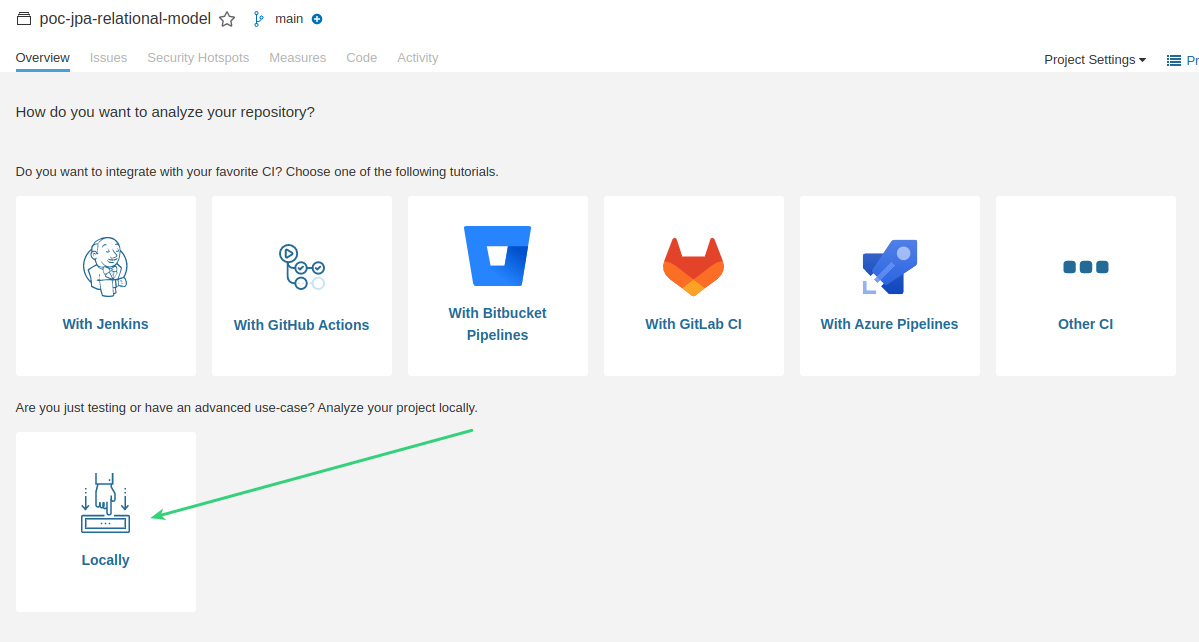Click the 'favorite CI' instruction sentence
This screenshot has height=642, width=1199.
pos(257,172)
